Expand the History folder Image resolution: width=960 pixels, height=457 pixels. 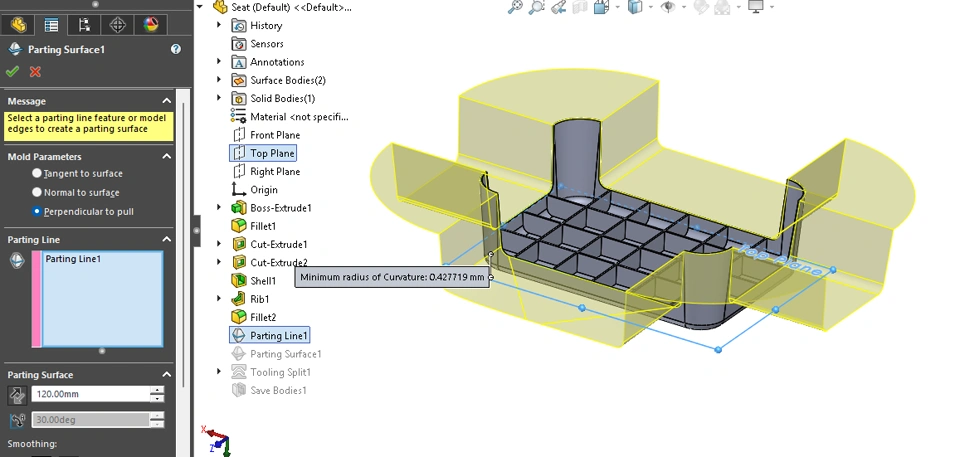click(x=219, y=25)
